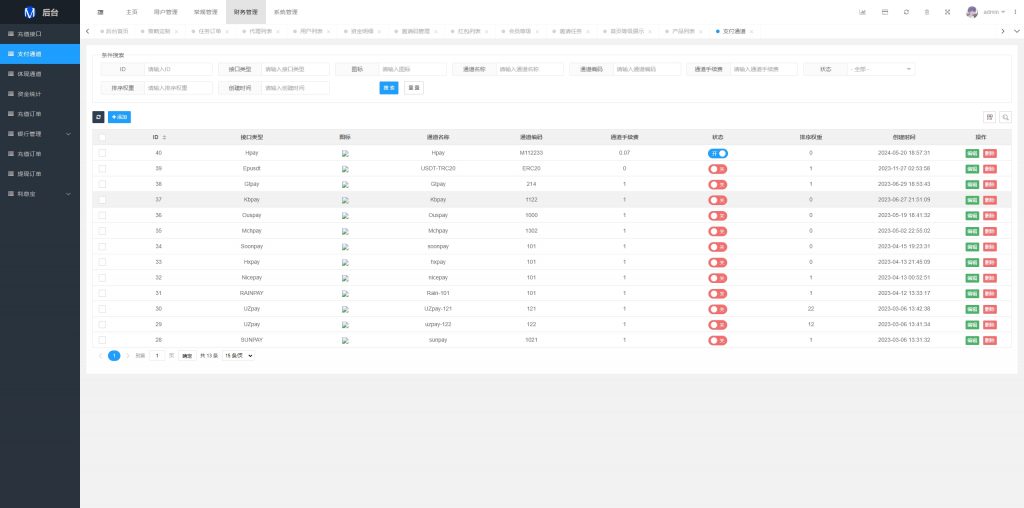Click the ID column sort arrows
Image resolution: width=1024 pixels, height=508 pixels.
(164, 137)
